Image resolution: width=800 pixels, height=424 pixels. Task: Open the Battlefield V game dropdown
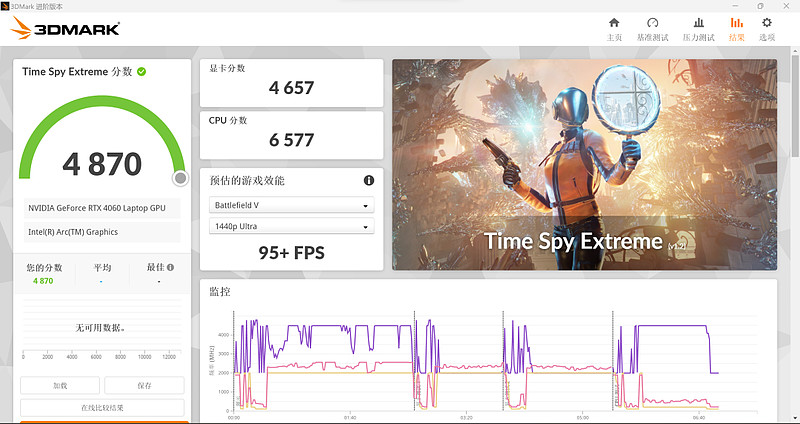pos(291,205)
